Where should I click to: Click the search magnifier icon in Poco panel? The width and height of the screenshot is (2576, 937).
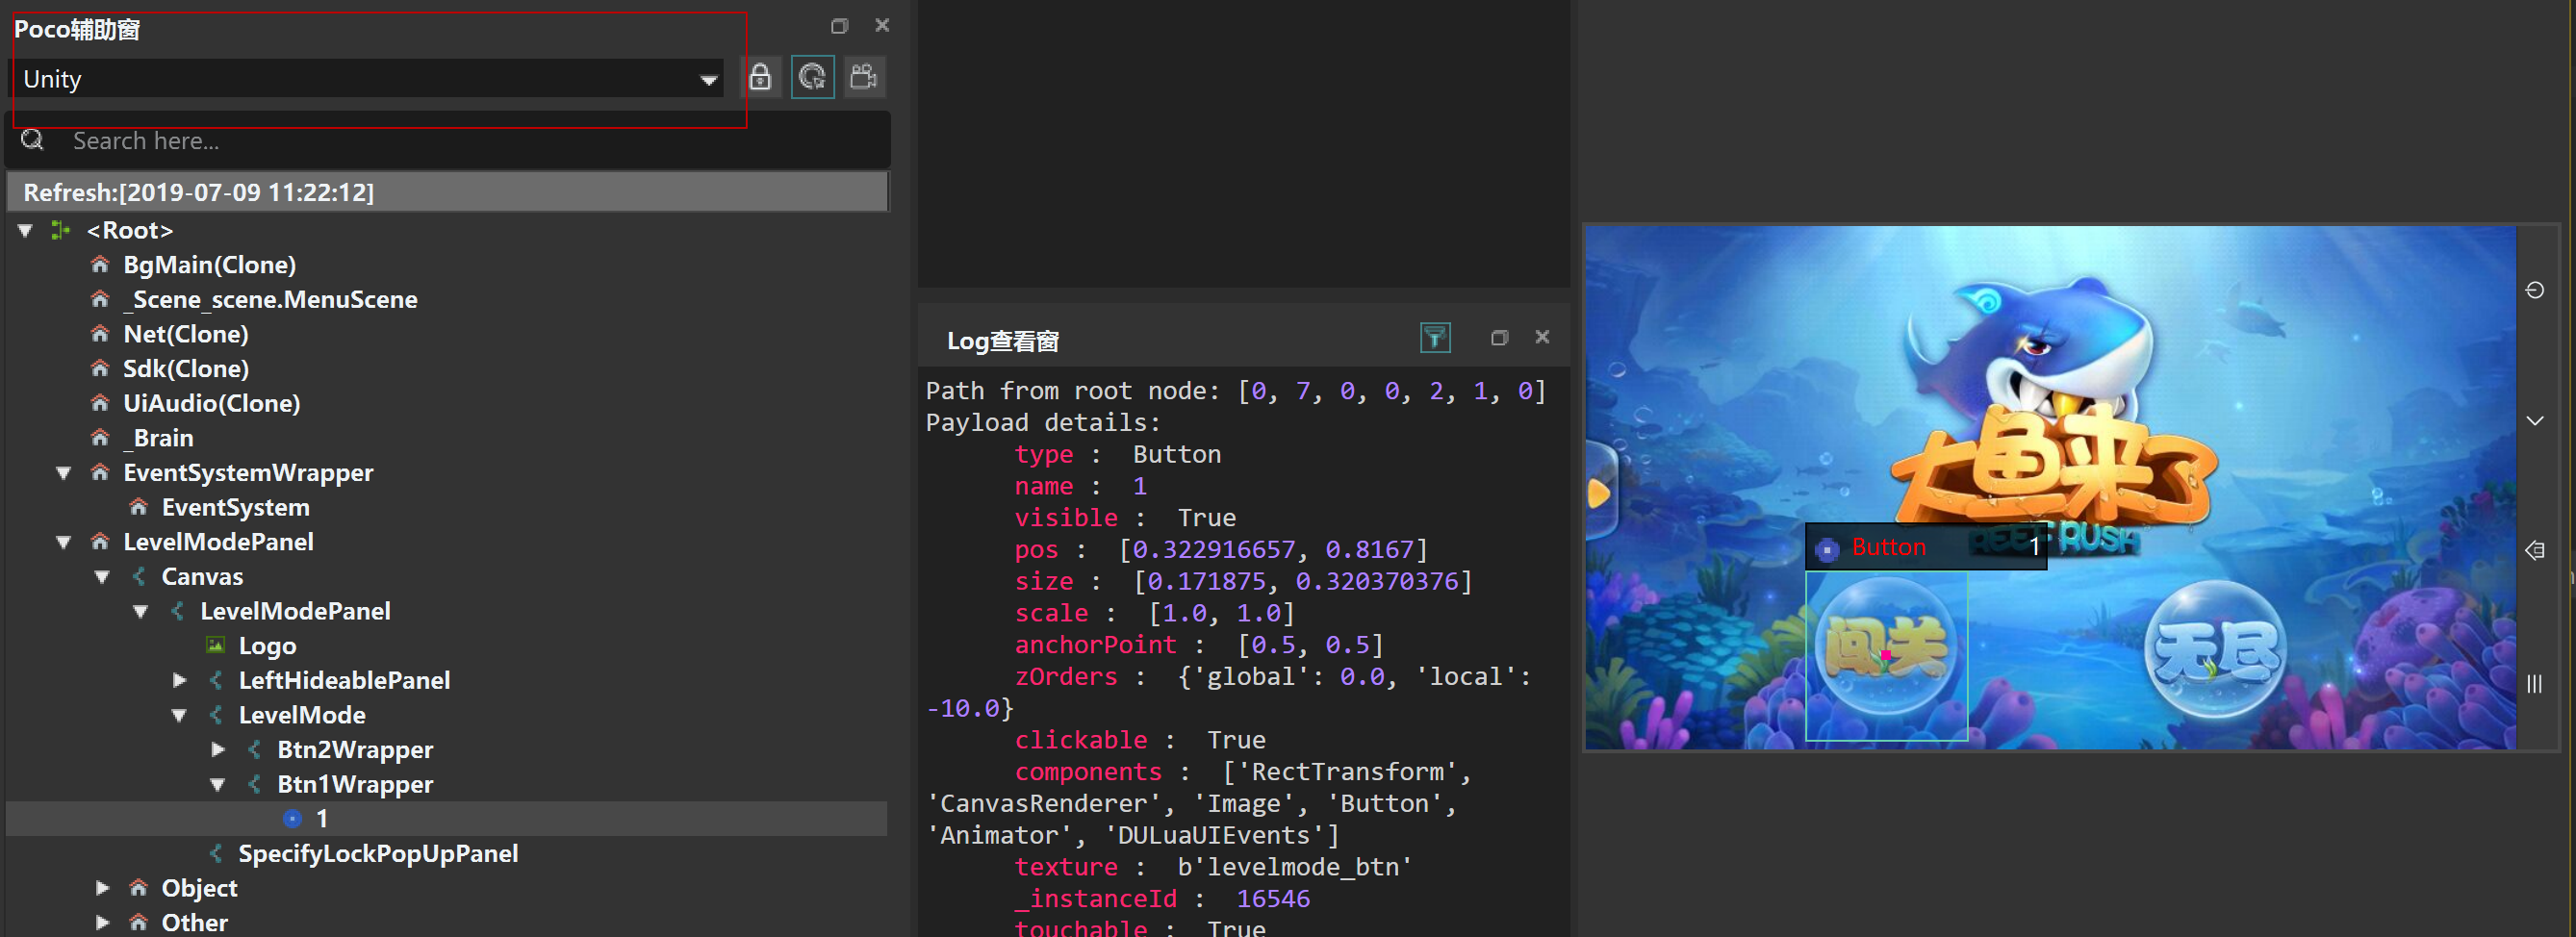pyautogui.click(x=32, y=140)
